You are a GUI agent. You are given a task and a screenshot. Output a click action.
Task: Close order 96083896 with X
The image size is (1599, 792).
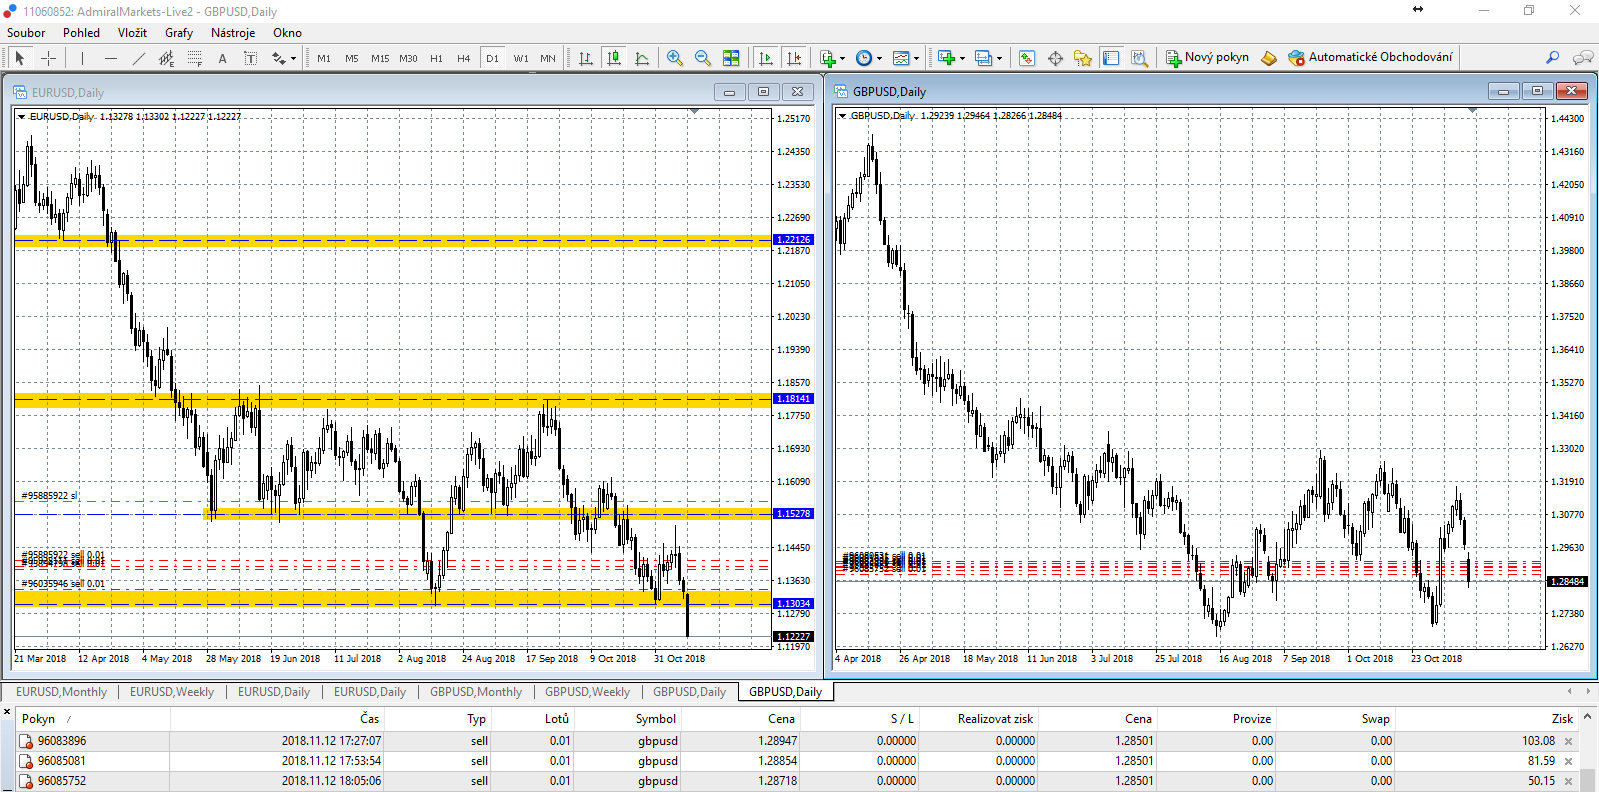[1568, 741]
